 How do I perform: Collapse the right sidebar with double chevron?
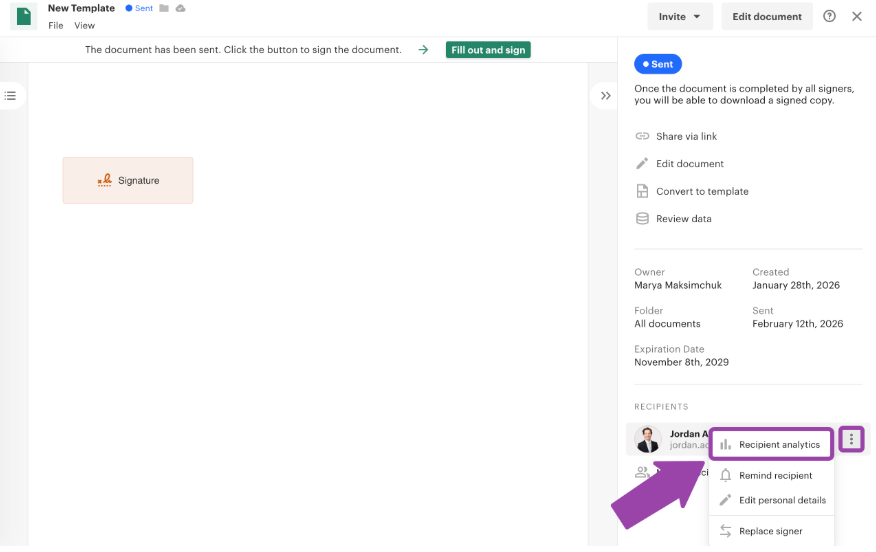coord(605,96)
